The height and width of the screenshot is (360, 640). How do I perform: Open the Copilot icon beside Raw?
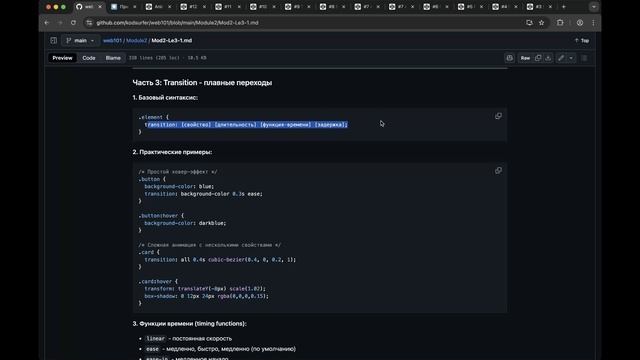(509, 58)
